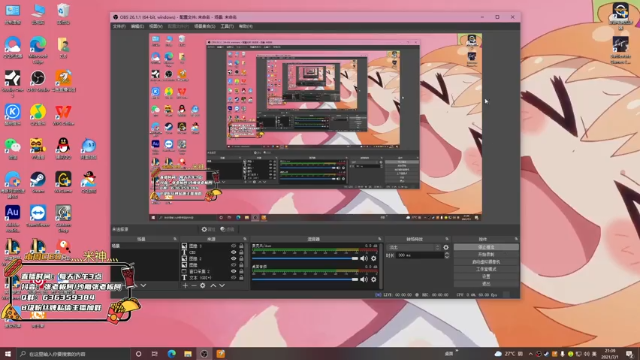
Task: Open the 帮助(H) menu
Action: pyautogui.click(x=246, y=26)
